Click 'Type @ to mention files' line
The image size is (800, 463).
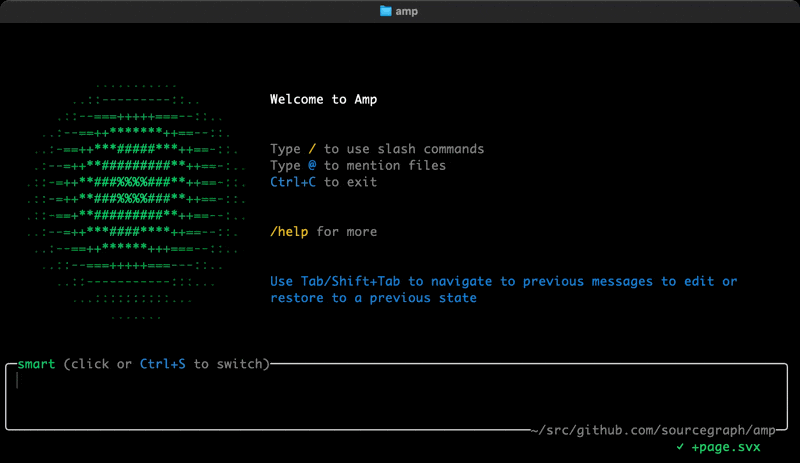click(x=358, y=165)
